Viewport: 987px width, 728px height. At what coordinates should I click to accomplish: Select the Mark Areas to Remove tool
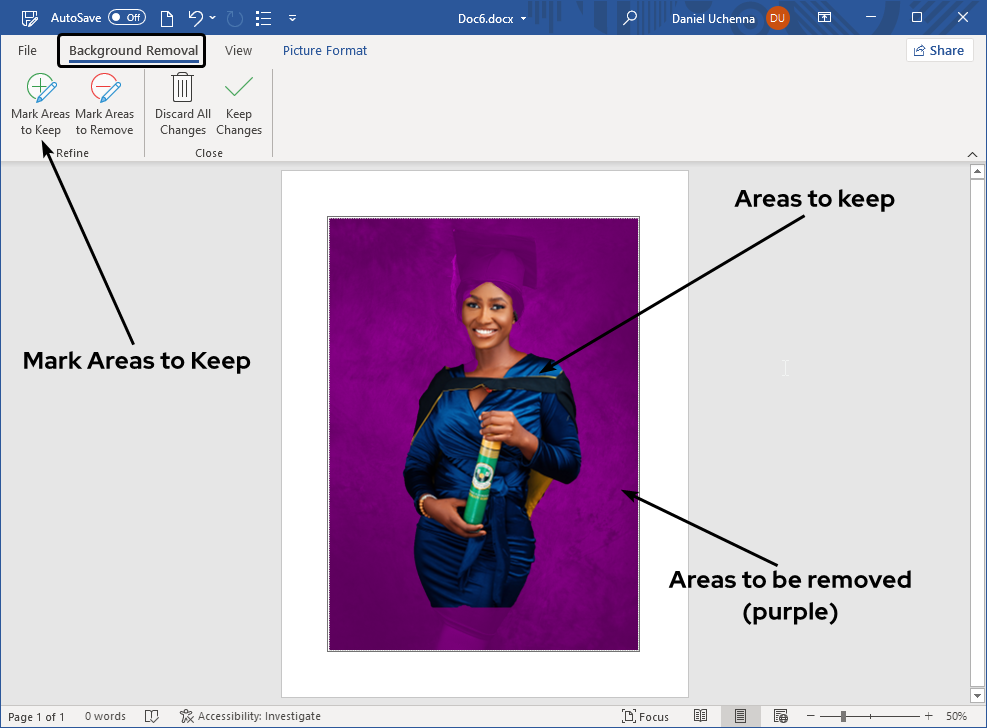tap(104, 105)
